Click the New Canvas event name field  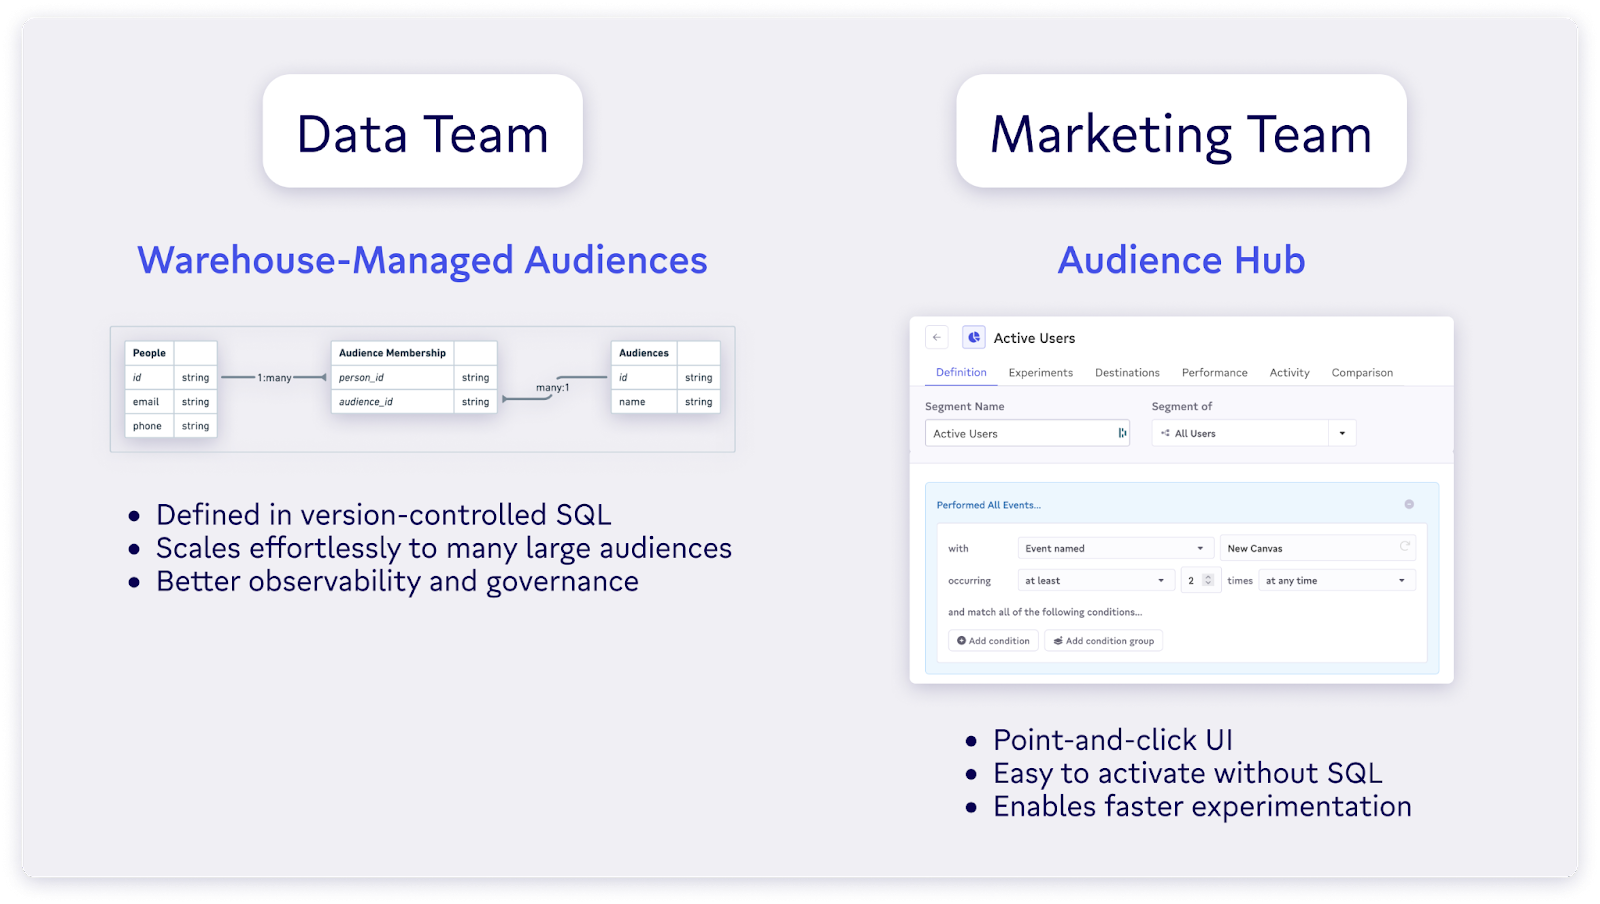pos(1318,548)
